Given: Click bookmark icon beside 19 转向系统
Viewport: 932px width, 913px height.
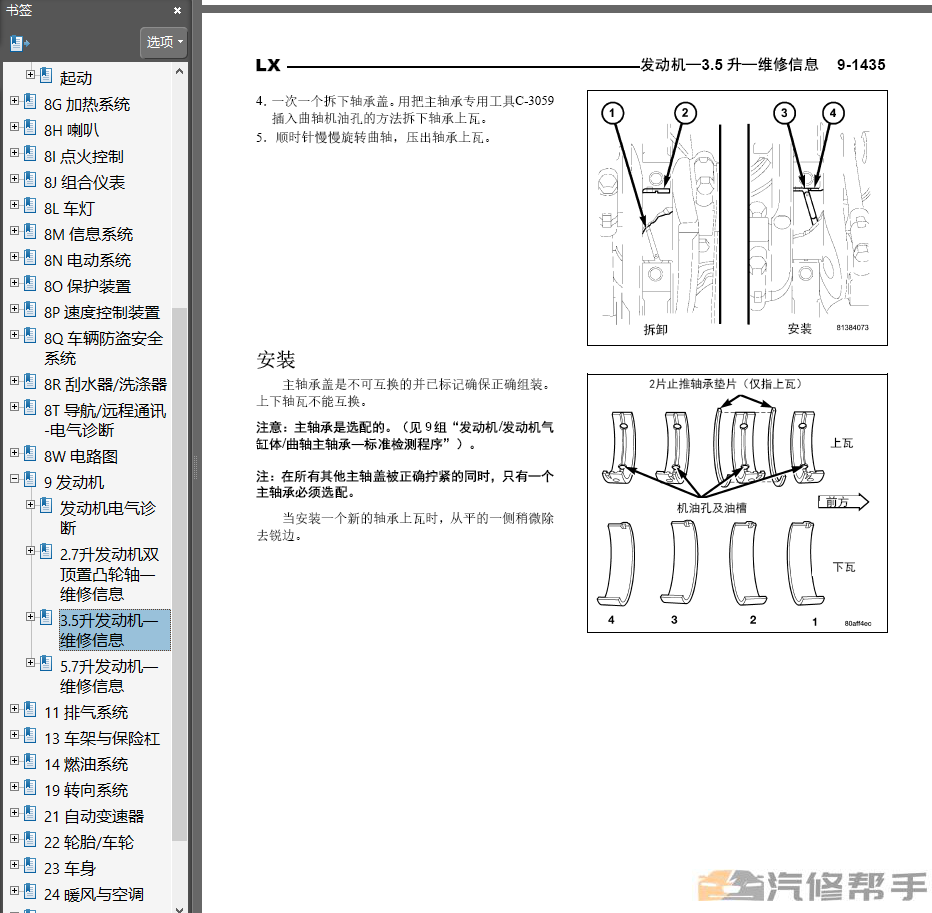Looking at the screenshot, I should tap(30, 788).
